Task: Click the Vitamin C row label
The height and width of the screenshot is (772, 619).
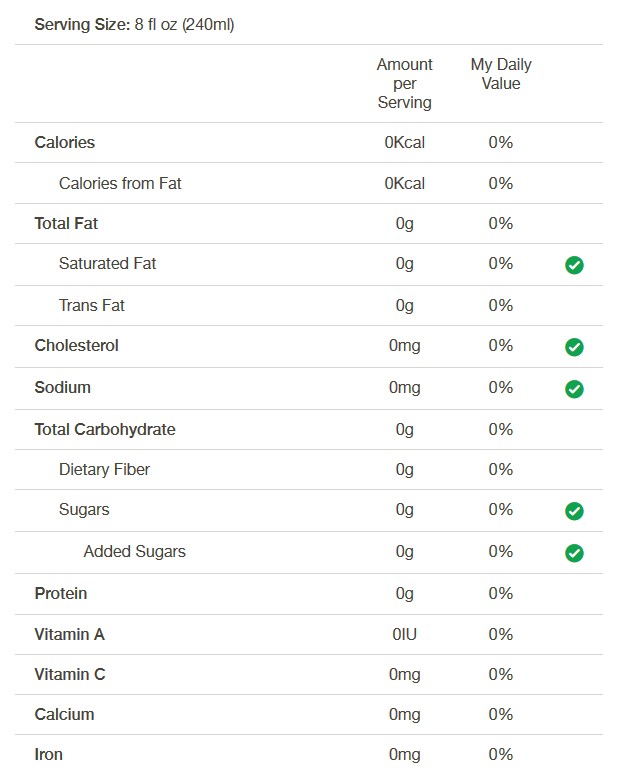Action: pyautogui.click(x=70, y=674)
